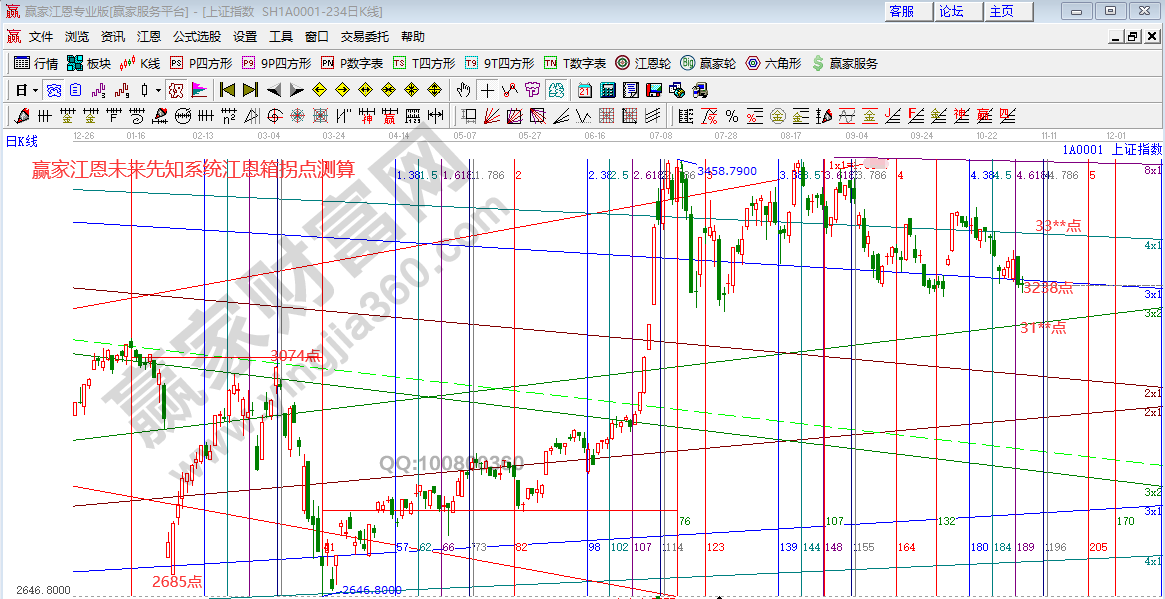The image size is (1165, 599).
Task: Expand the 日 period dropdown arrow
Action: pos(35,90)
